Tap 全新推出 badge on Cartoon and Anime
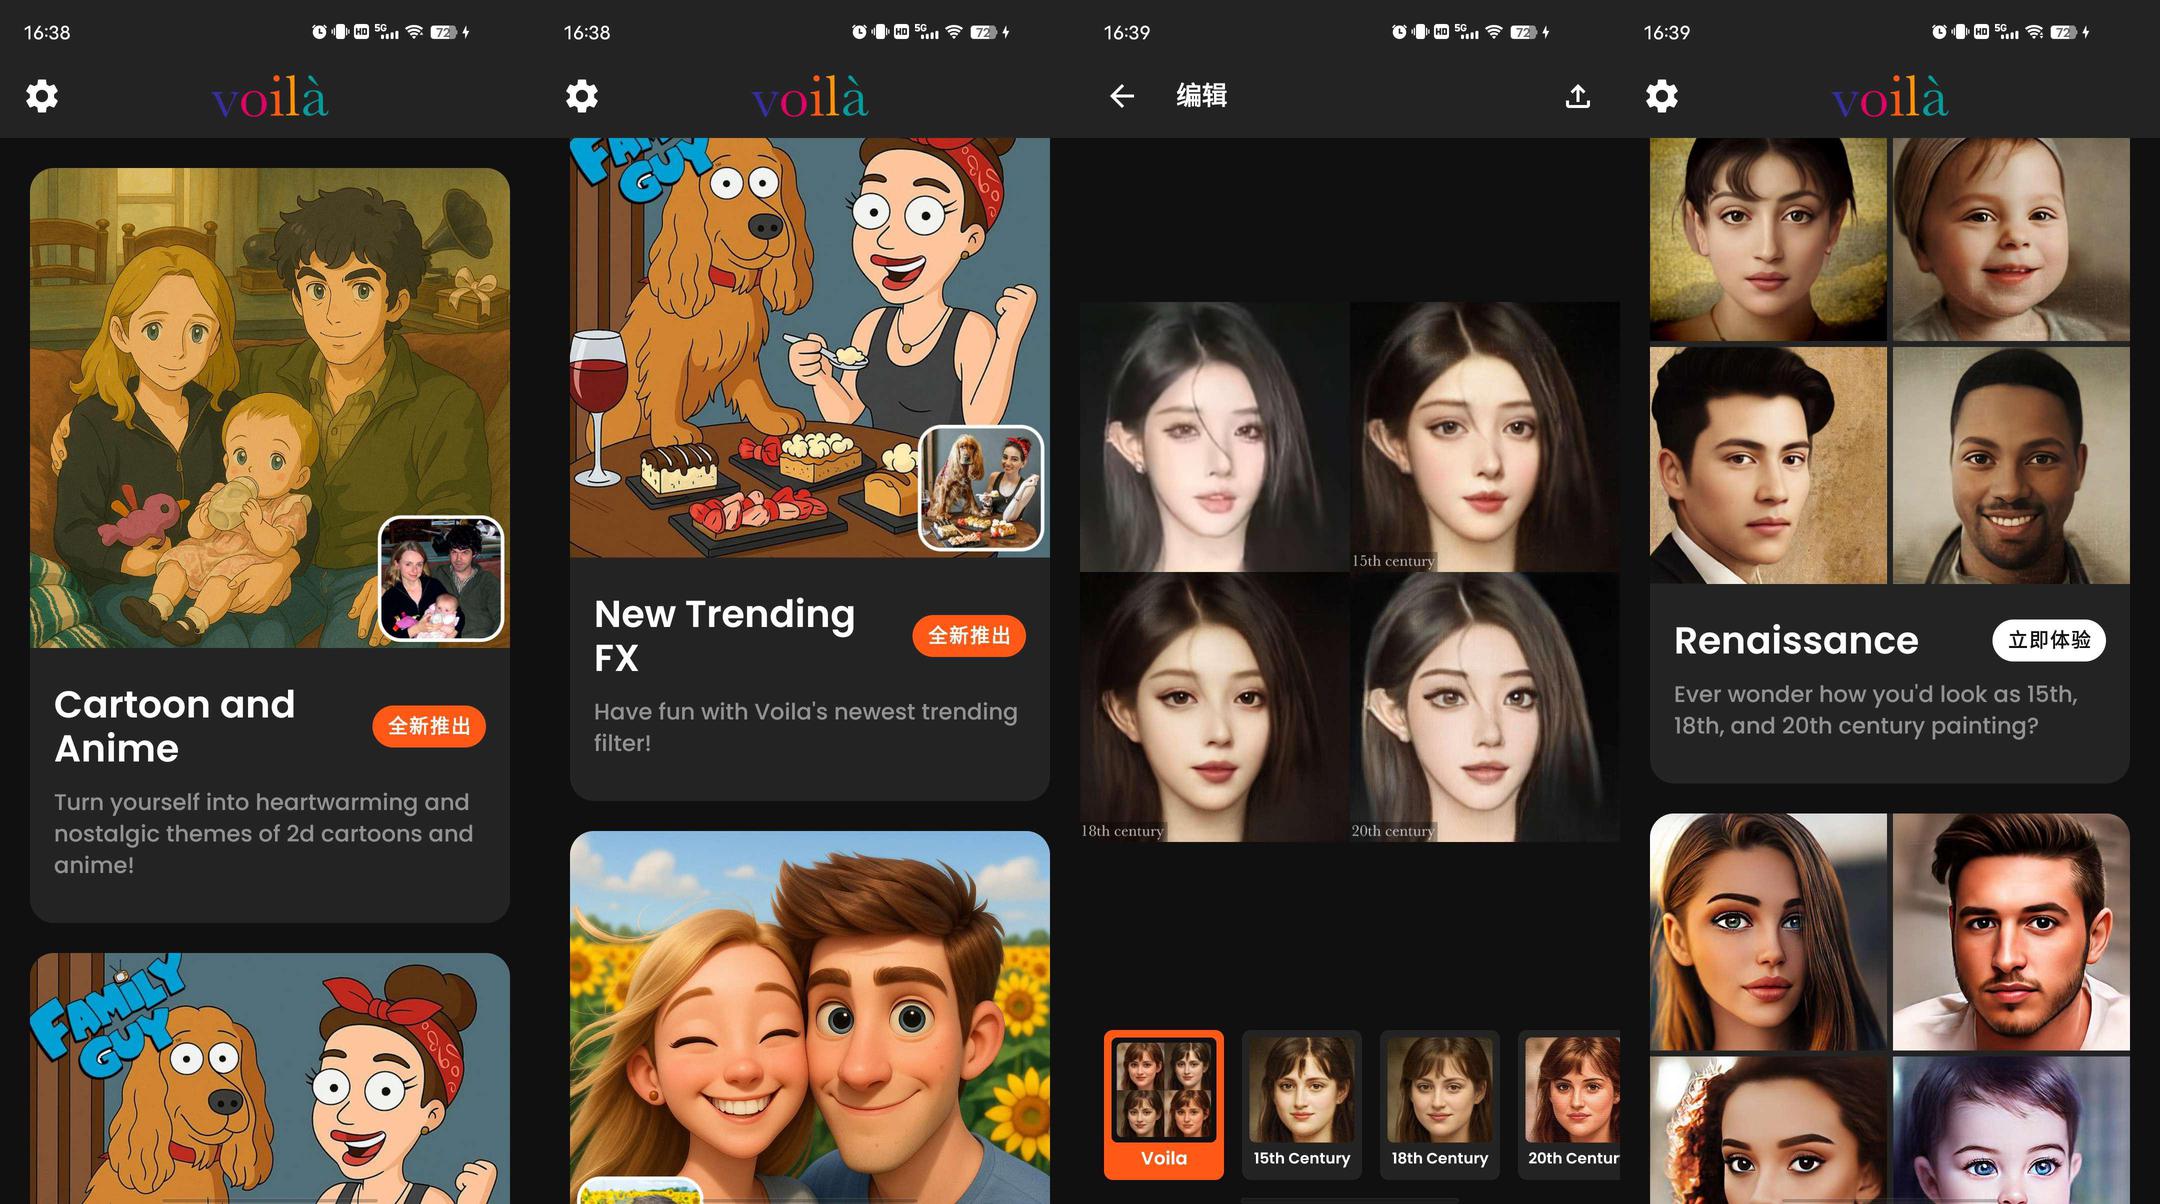This screenshot has width=2160, height=1204. point(429,726)
